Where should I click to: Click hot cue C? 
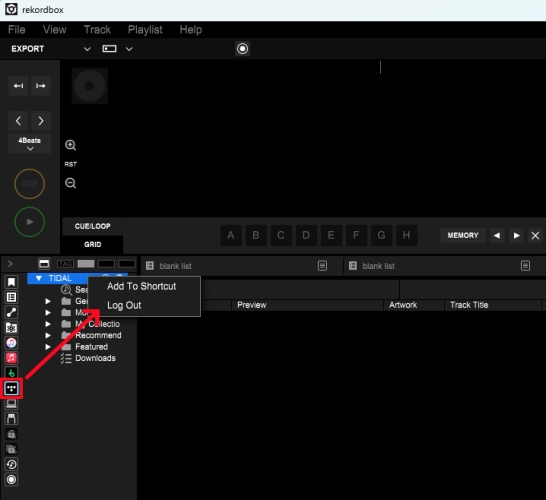(x=281, y=235)
